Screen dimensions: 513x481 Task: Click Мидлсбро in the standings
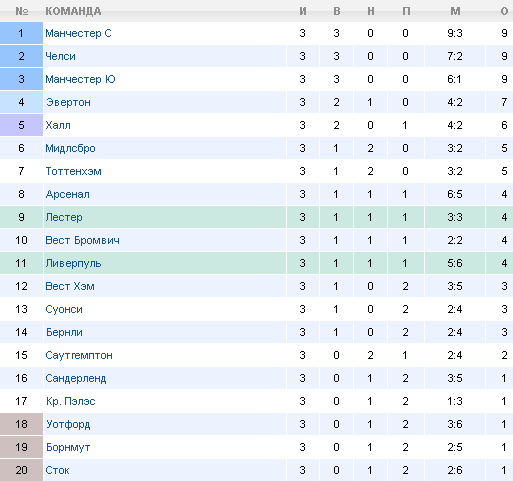point(70,148)
